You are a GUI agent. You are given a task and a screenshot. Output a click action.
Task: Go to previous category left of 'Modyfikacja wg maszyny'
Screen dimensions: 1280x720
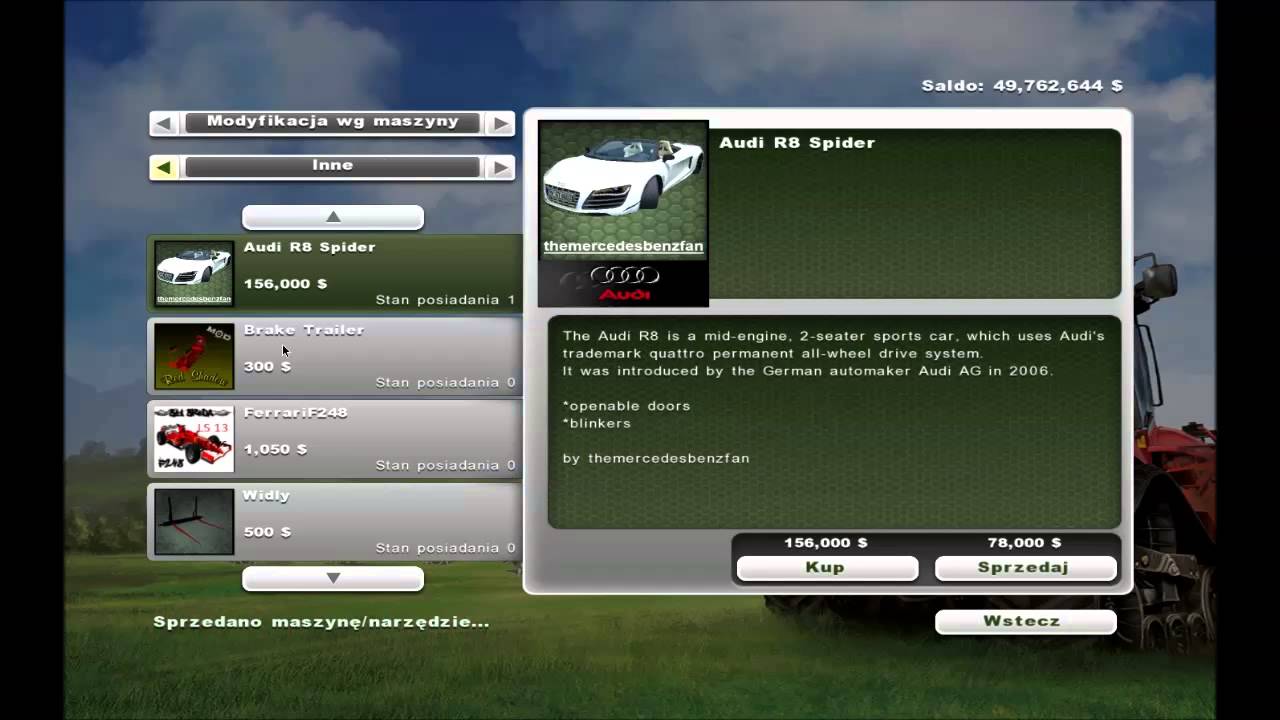pos(164,123)
